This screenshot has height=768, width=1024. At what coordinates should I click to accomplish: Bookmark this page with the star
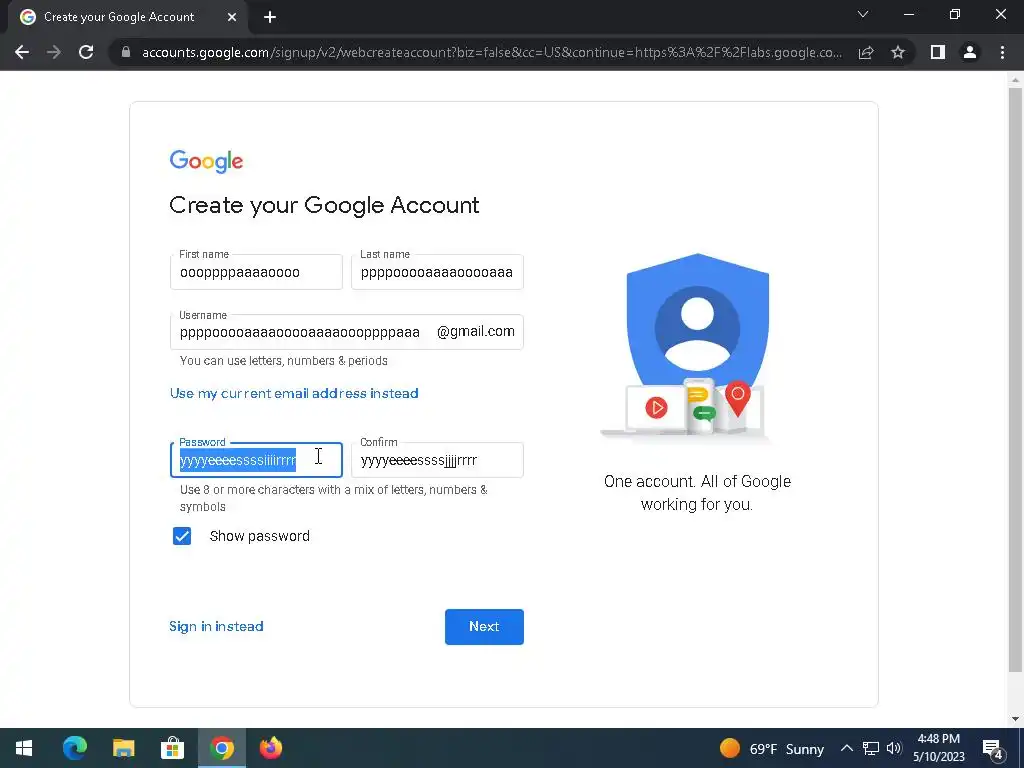point(898,52)
